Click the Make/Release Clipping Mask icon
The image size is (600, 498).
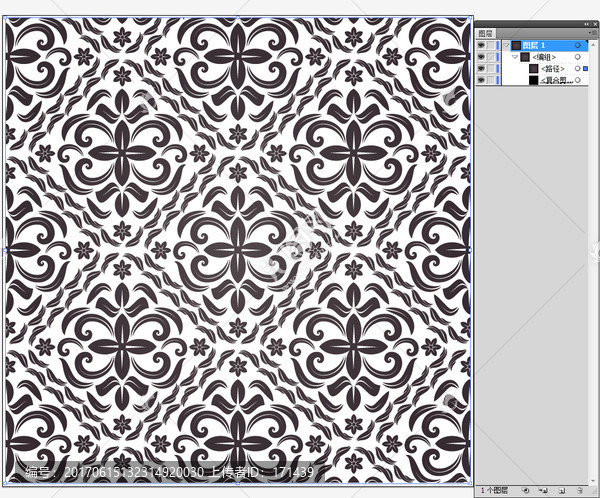point(525,490)
